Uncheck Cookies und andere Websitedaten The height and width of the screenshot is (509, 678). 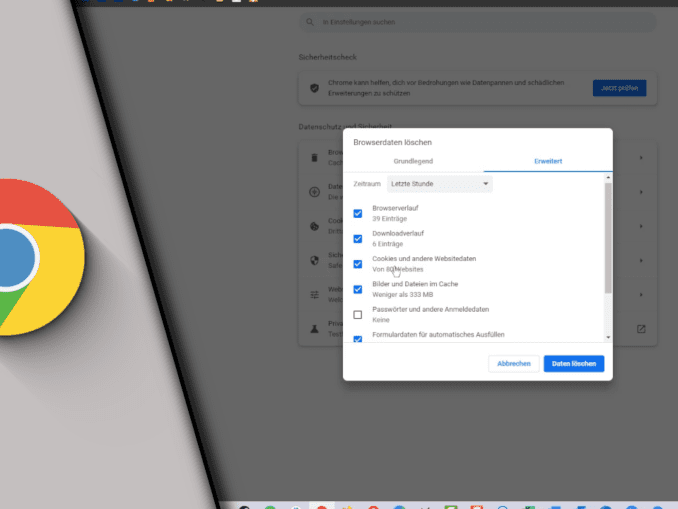(358, 264)
